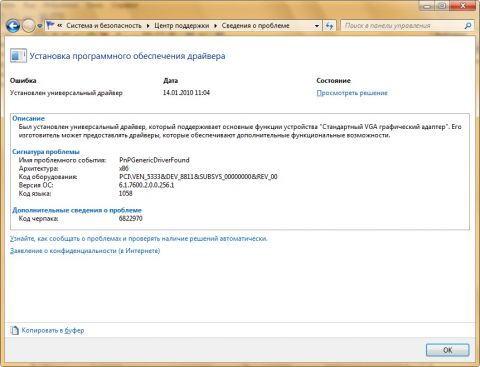
Task: Expand arrow after 'Центр поддержки'
Action: (215, 26)
